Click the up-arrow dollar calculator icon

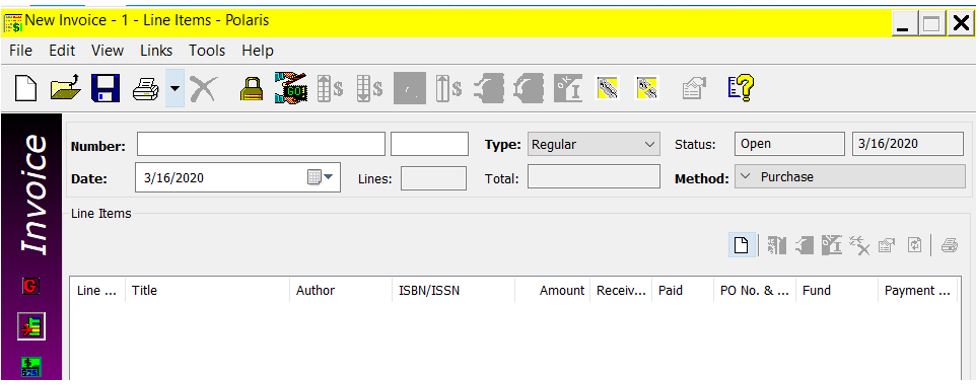pos(330,88)
